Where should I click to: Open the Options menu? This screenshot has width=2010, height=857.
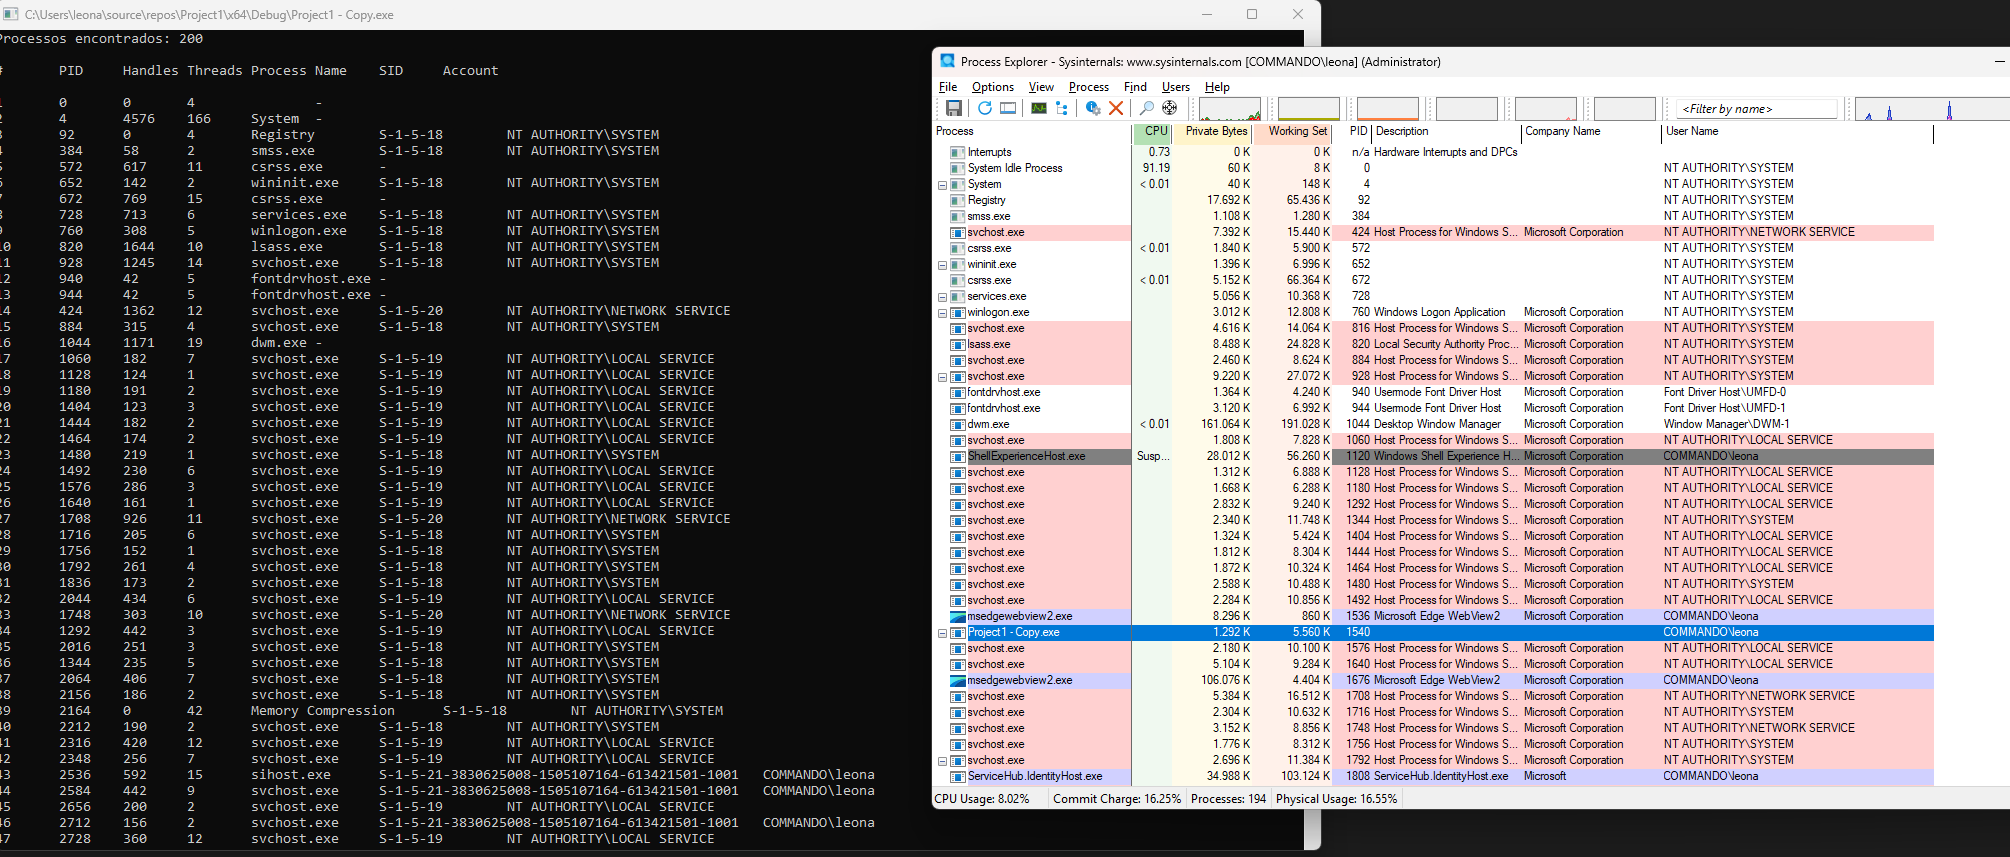point(992,87)
